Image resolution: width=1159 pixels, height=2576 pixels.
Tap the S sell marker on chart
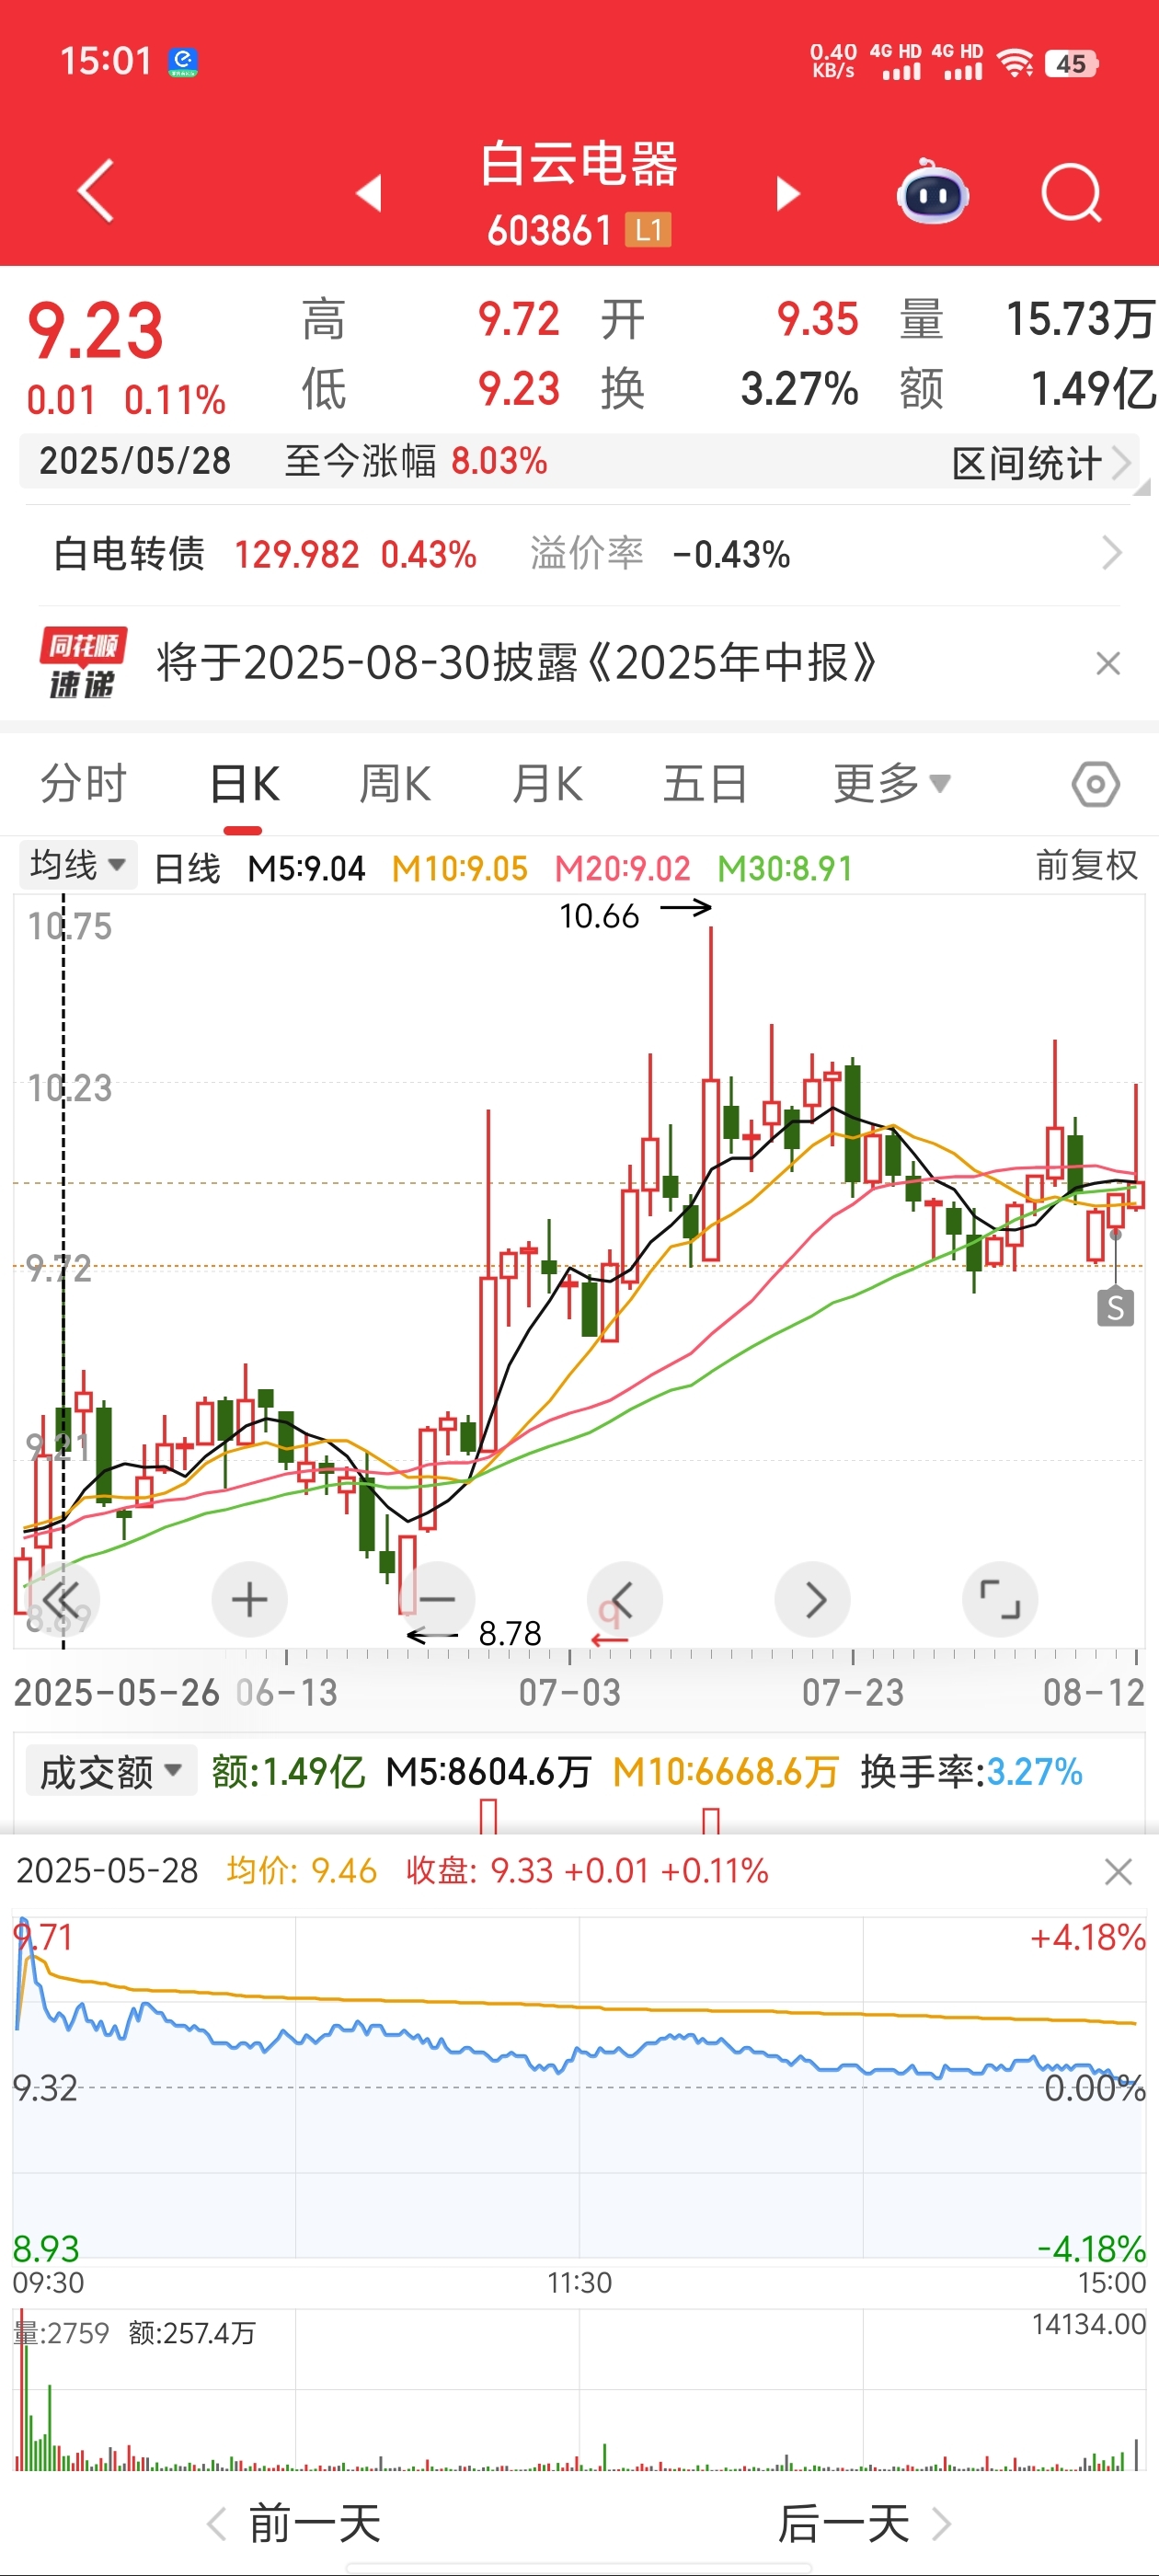pos(1116,1307)
